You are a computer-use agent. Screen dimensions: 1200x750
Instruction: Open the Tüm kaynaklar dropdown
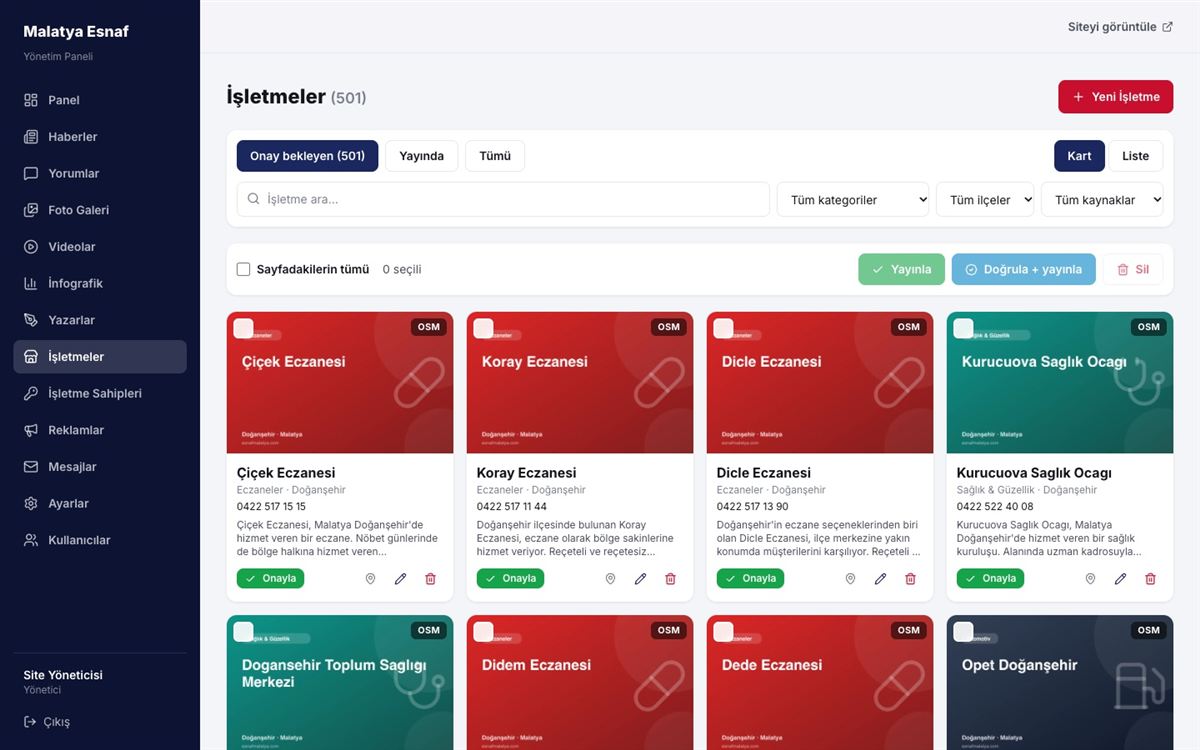point(1102,200)
